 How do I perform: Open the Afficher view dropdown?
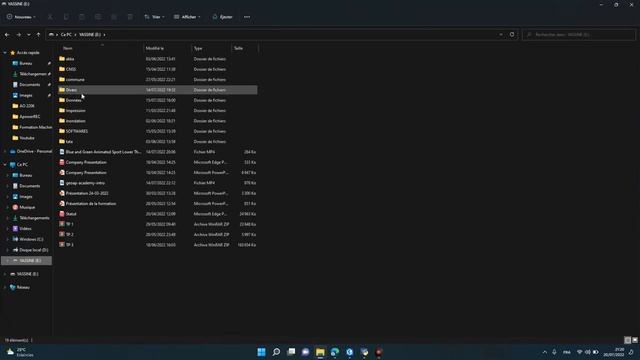pos(187,17)
